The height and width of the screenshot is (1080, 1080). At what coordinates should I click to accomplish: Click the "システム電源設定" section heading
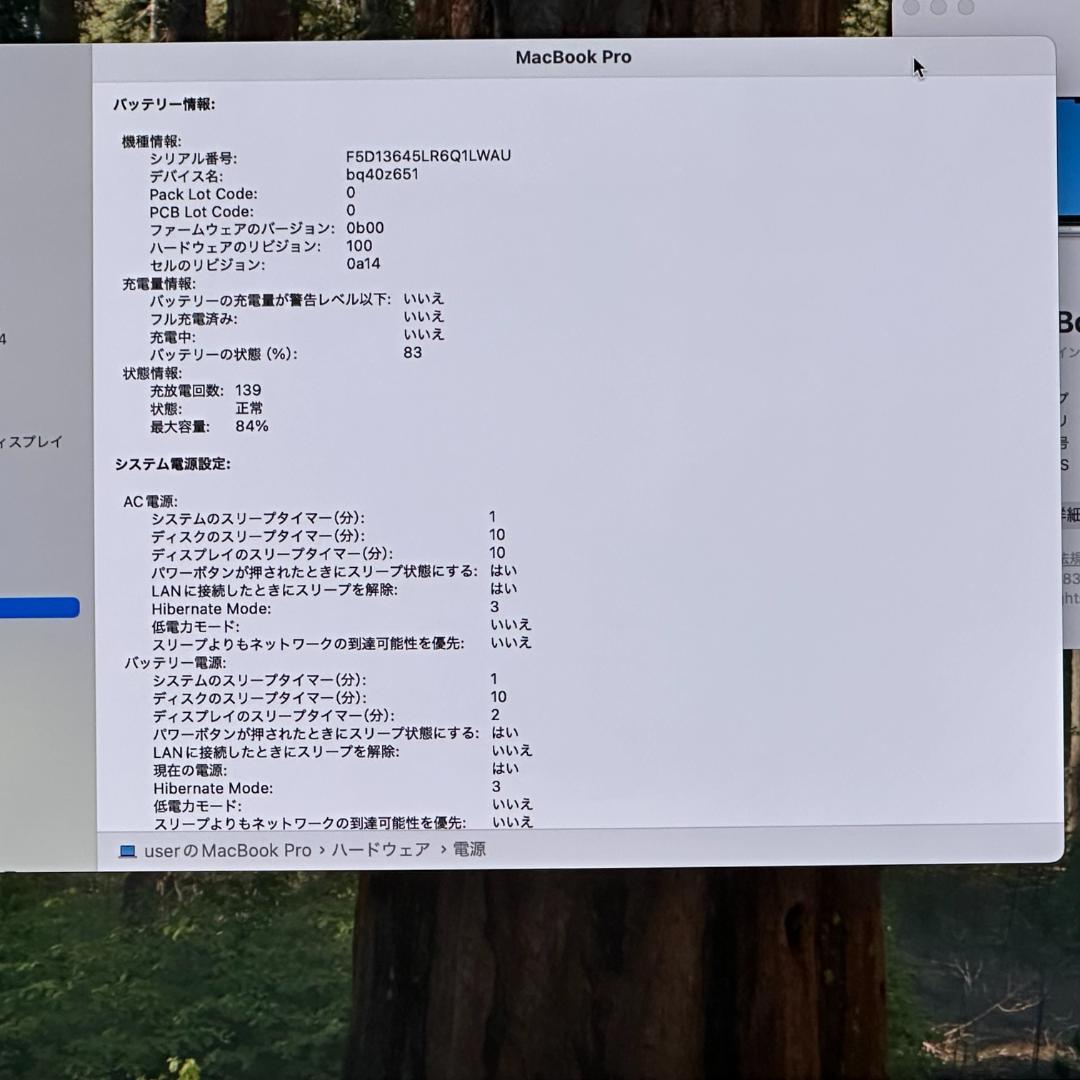[x=170, y=464]
